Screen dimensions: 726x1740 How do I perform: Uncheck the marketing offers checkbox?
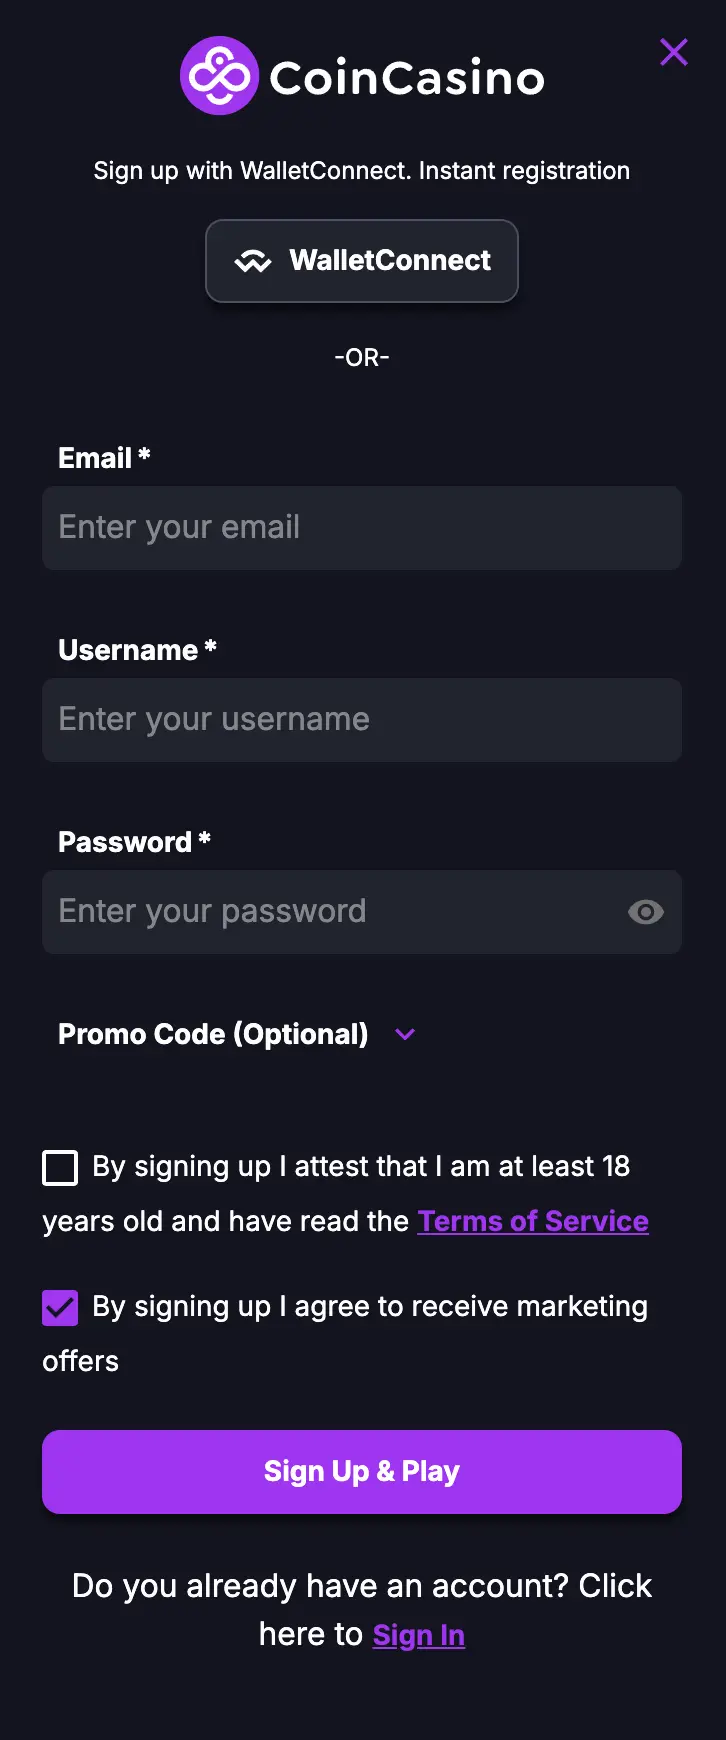coord(60,1307)
